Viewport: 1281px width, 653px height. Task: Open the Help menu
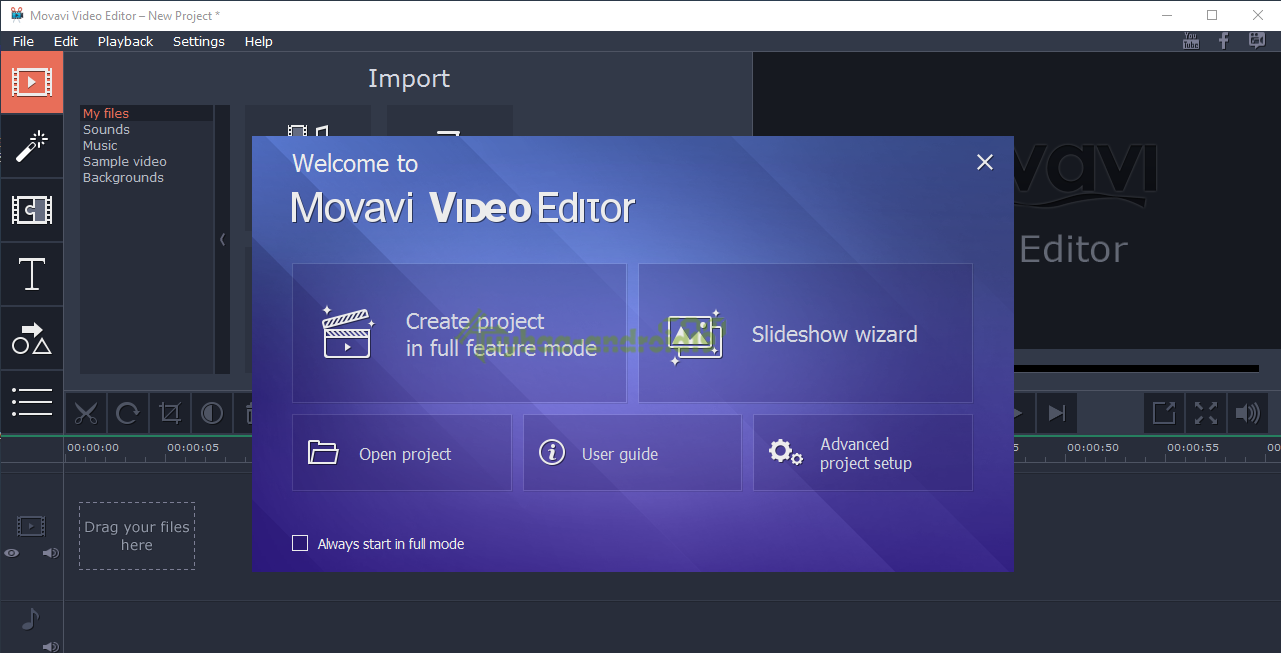pos(259,41)
